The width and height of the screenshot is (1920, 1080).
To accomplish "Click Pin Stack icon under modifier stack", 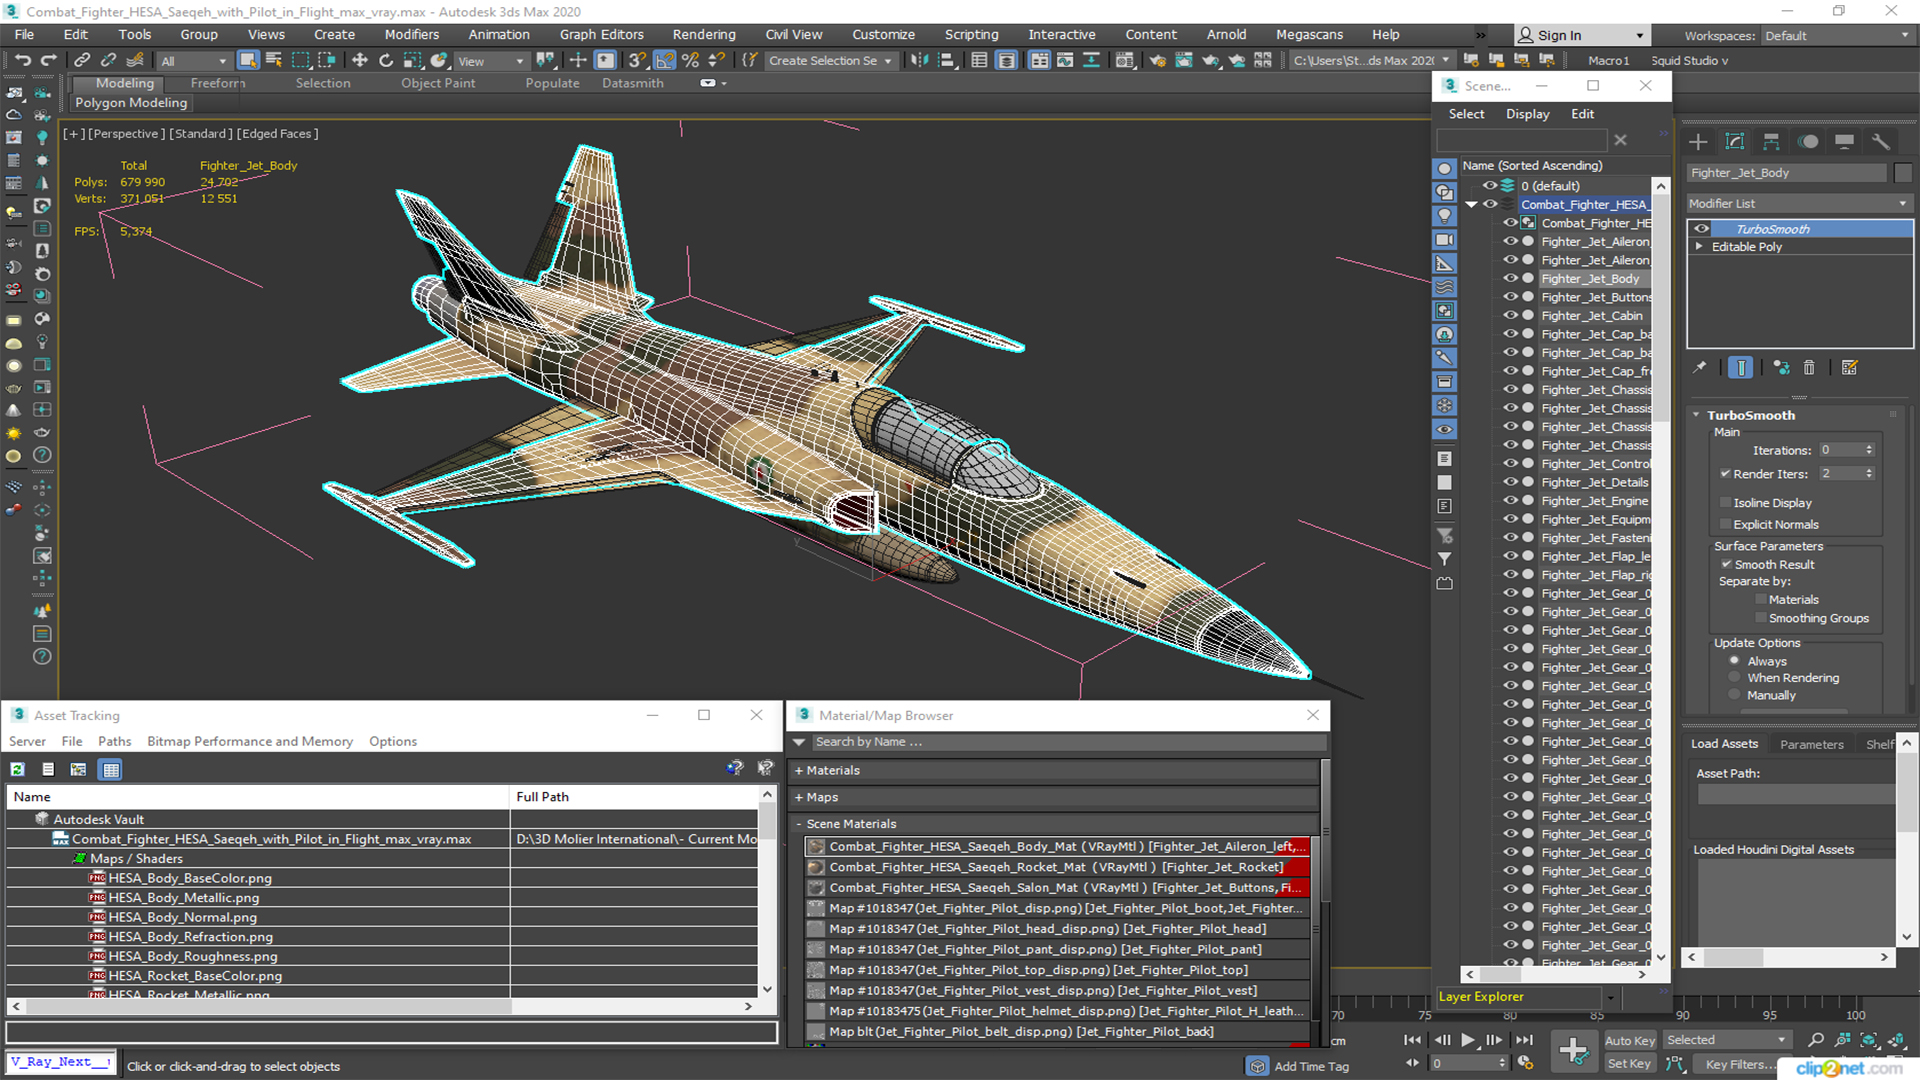I will (1700, 368).
